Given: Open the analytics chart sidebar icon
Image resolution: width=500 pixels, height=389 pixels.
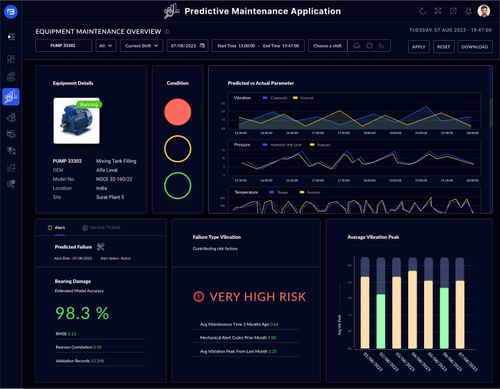Looking at the screenshot, I should (11, 167).
